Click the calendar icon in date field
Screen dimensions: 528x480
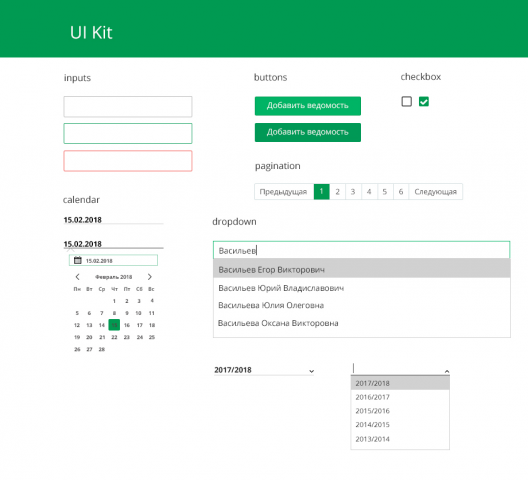78,260
